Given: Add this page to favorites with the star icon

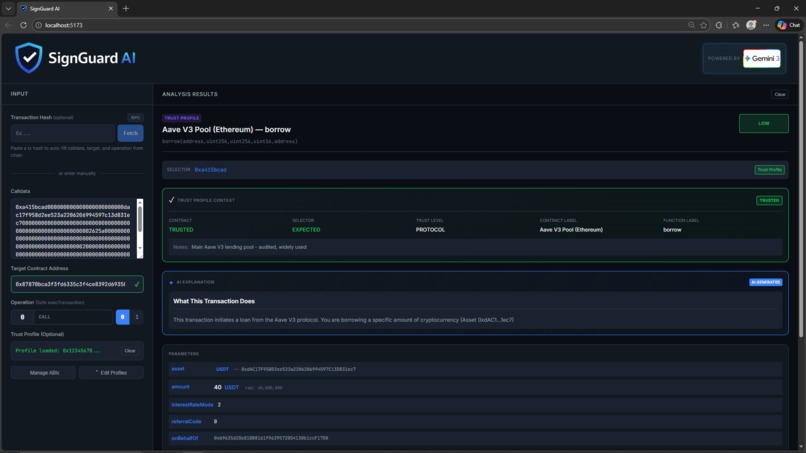Looking at the screenshot, I should 704,25.
